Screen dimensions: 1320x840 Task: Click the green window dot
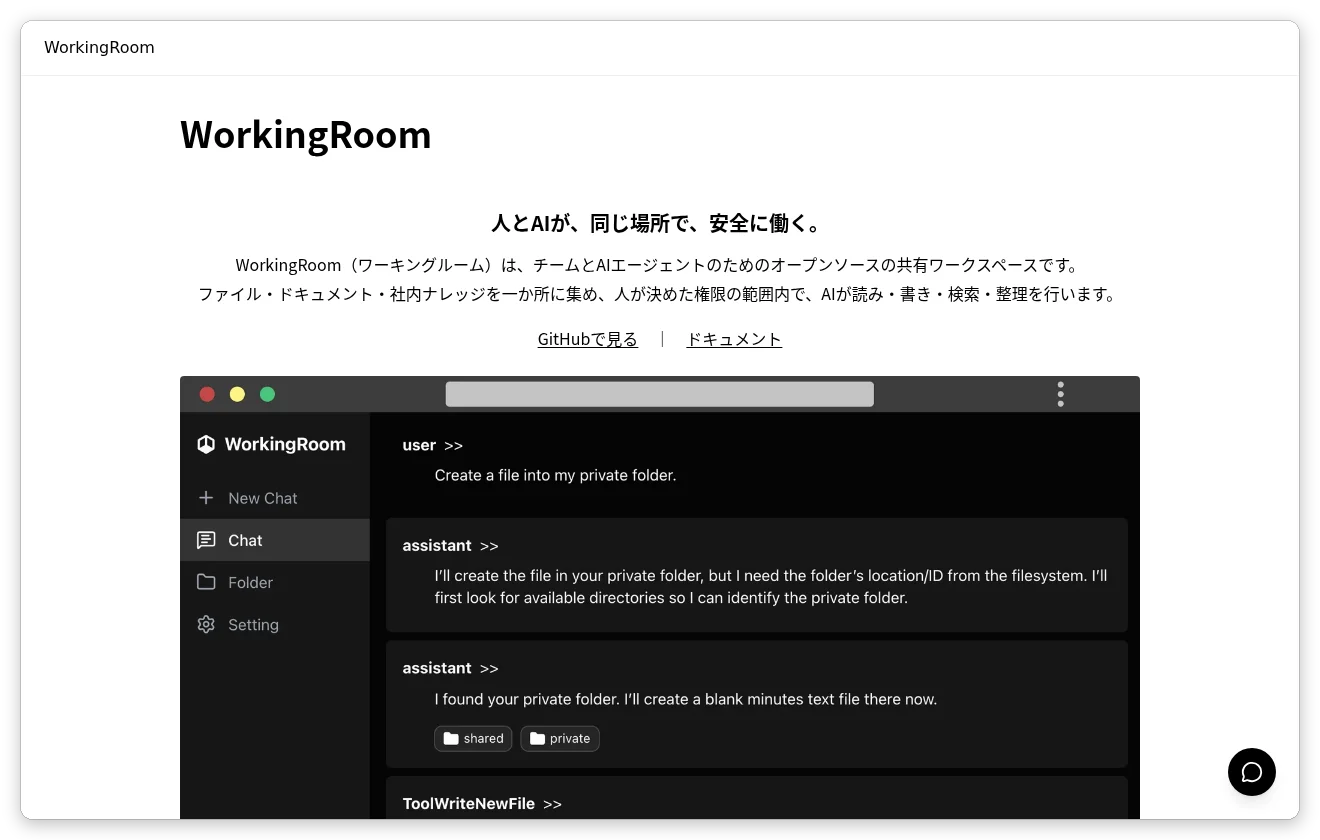pos(267,394)
